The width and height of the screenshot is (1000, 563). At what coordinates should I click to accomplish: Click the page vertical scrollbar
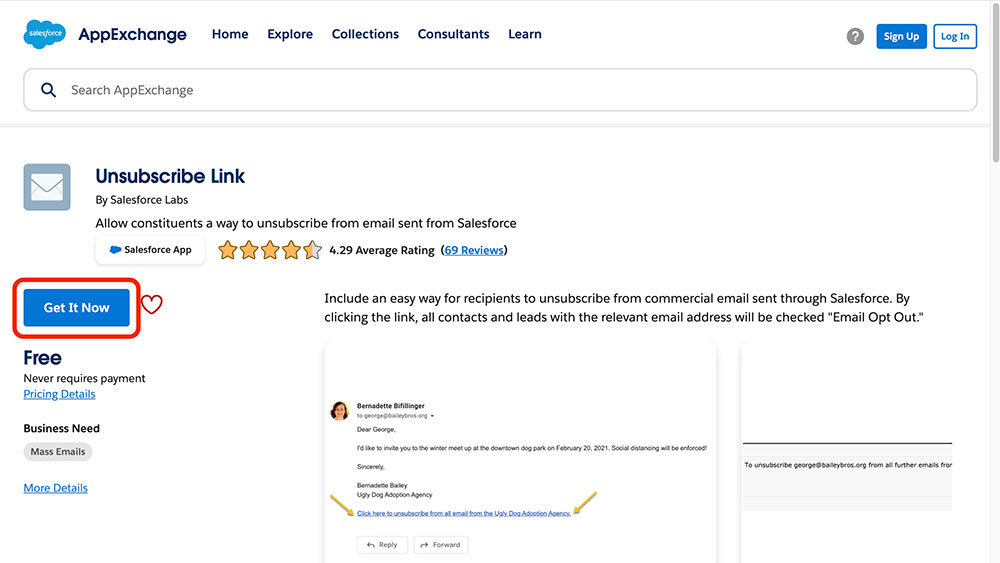pos(995,83)
